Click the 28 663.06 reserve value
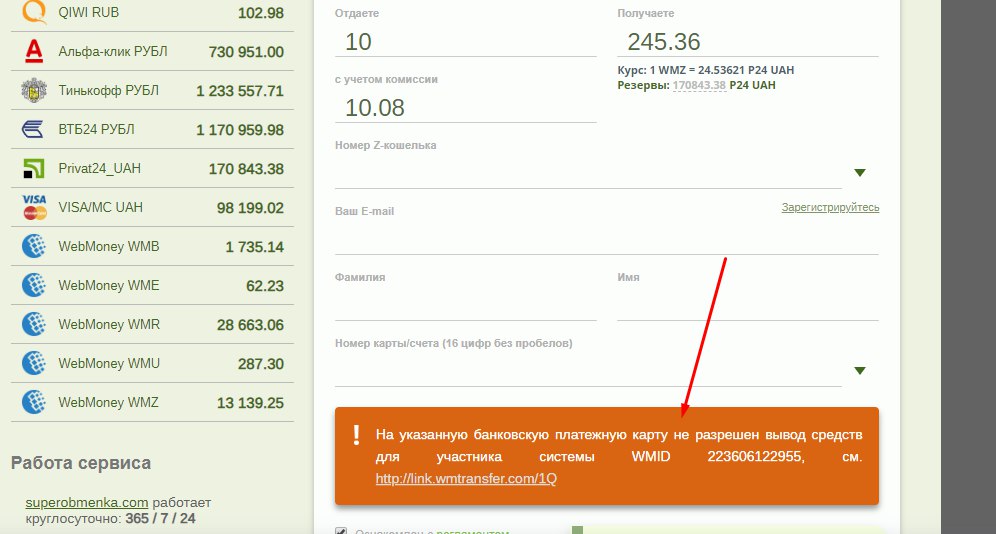 250,325
